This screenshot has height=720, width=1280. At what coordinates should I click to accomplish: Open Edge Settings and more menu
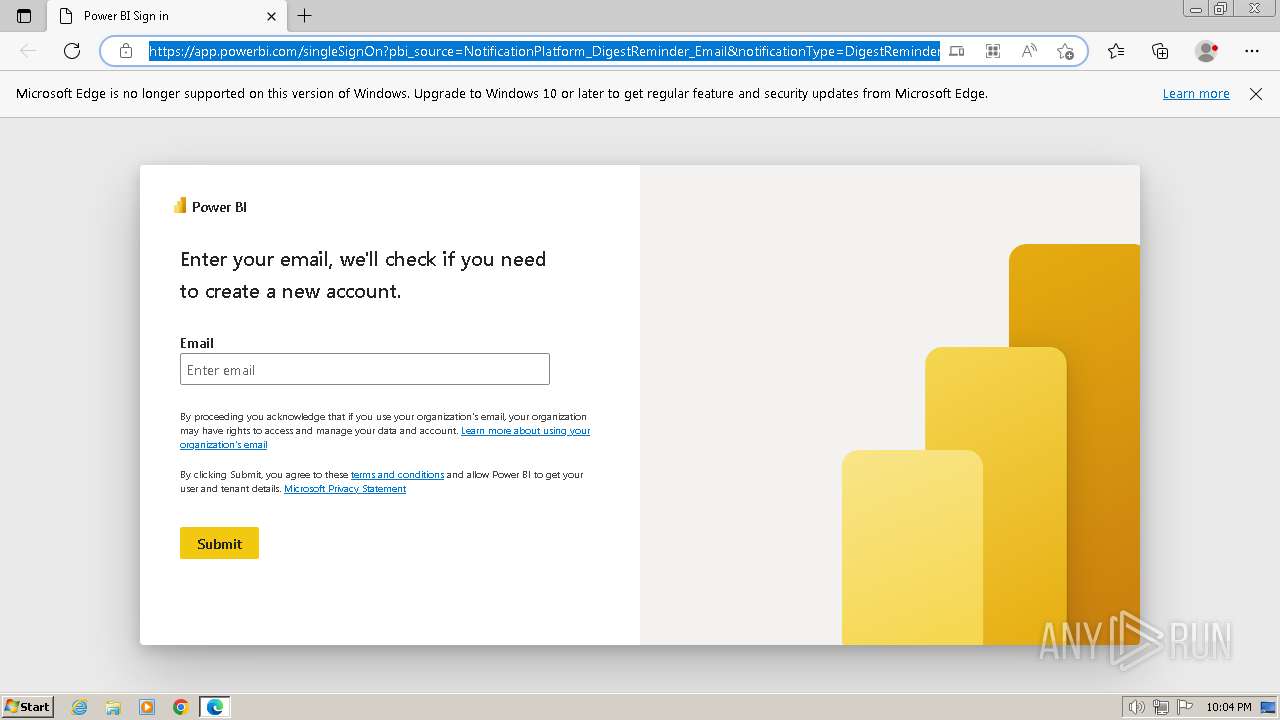(1252, 51)
